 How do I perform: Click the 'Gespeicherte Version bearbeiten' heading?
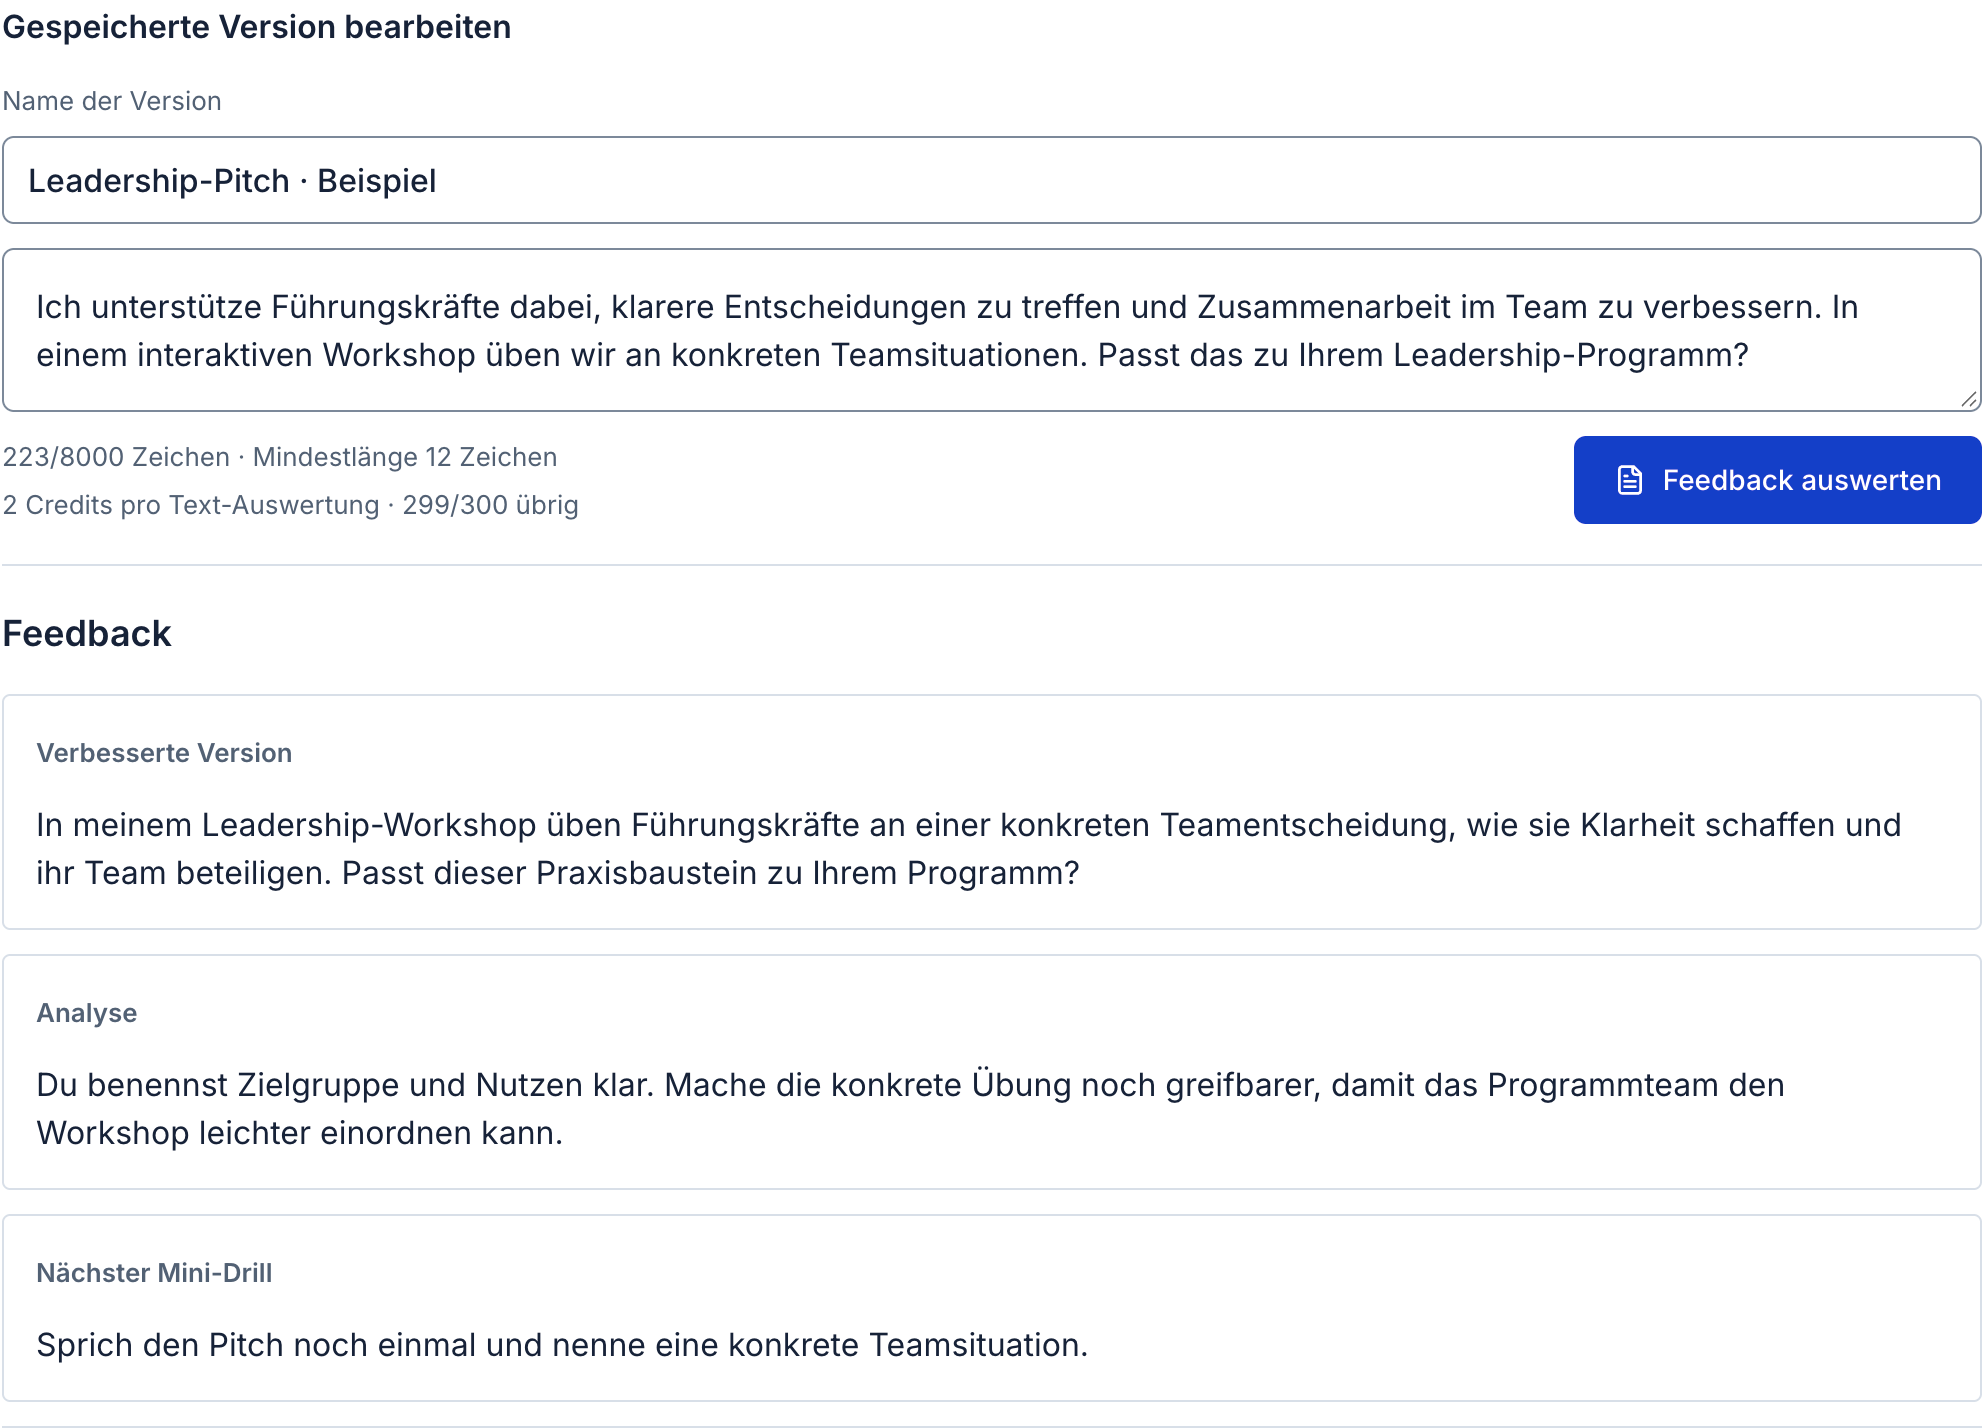[x=257, y=27]
